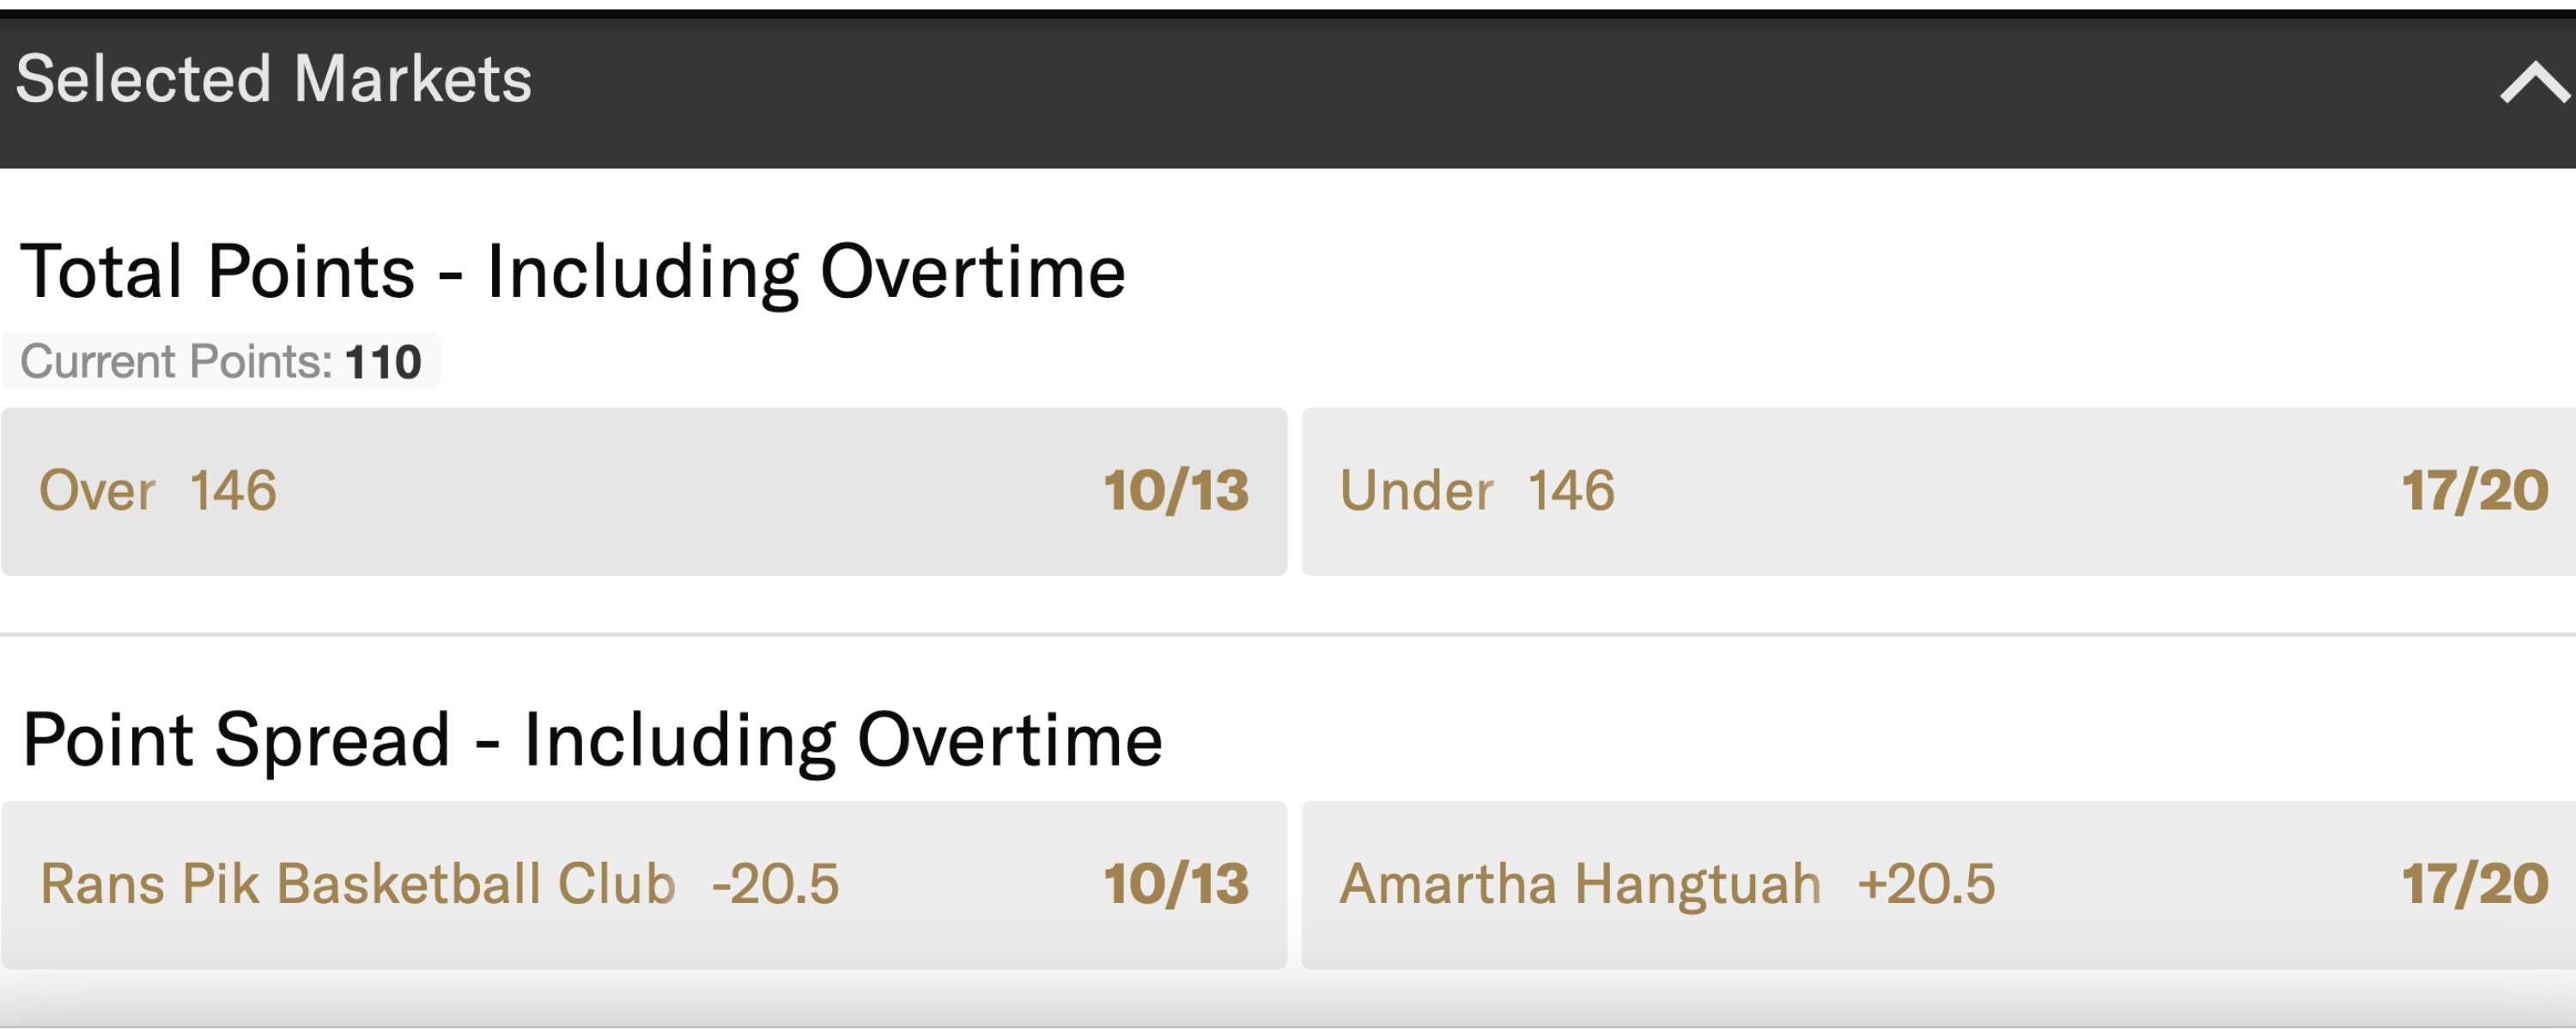Click the 146 line value beside Over
Image resolution: width=2576 pixels, height=1030 pixels.
tap(233, 491)
